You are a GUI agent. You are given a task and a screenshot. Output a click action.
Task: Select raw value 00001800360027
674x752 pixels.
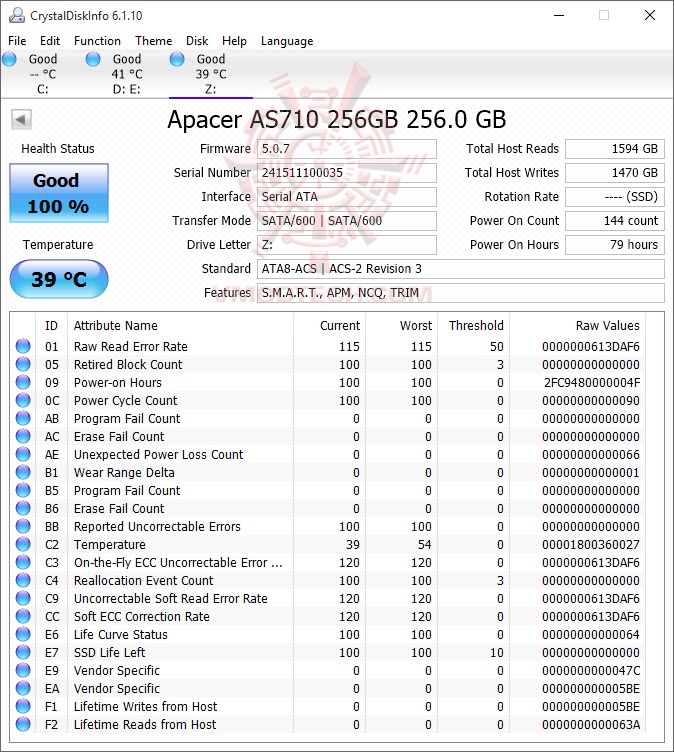[591, 544]
